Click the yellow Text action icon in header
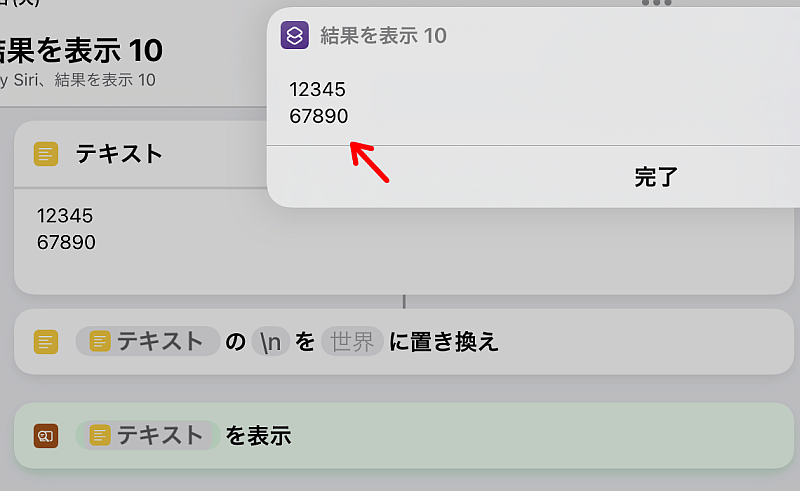The width and height of the screenshot is (800, 491). click(x=46, y=154)
